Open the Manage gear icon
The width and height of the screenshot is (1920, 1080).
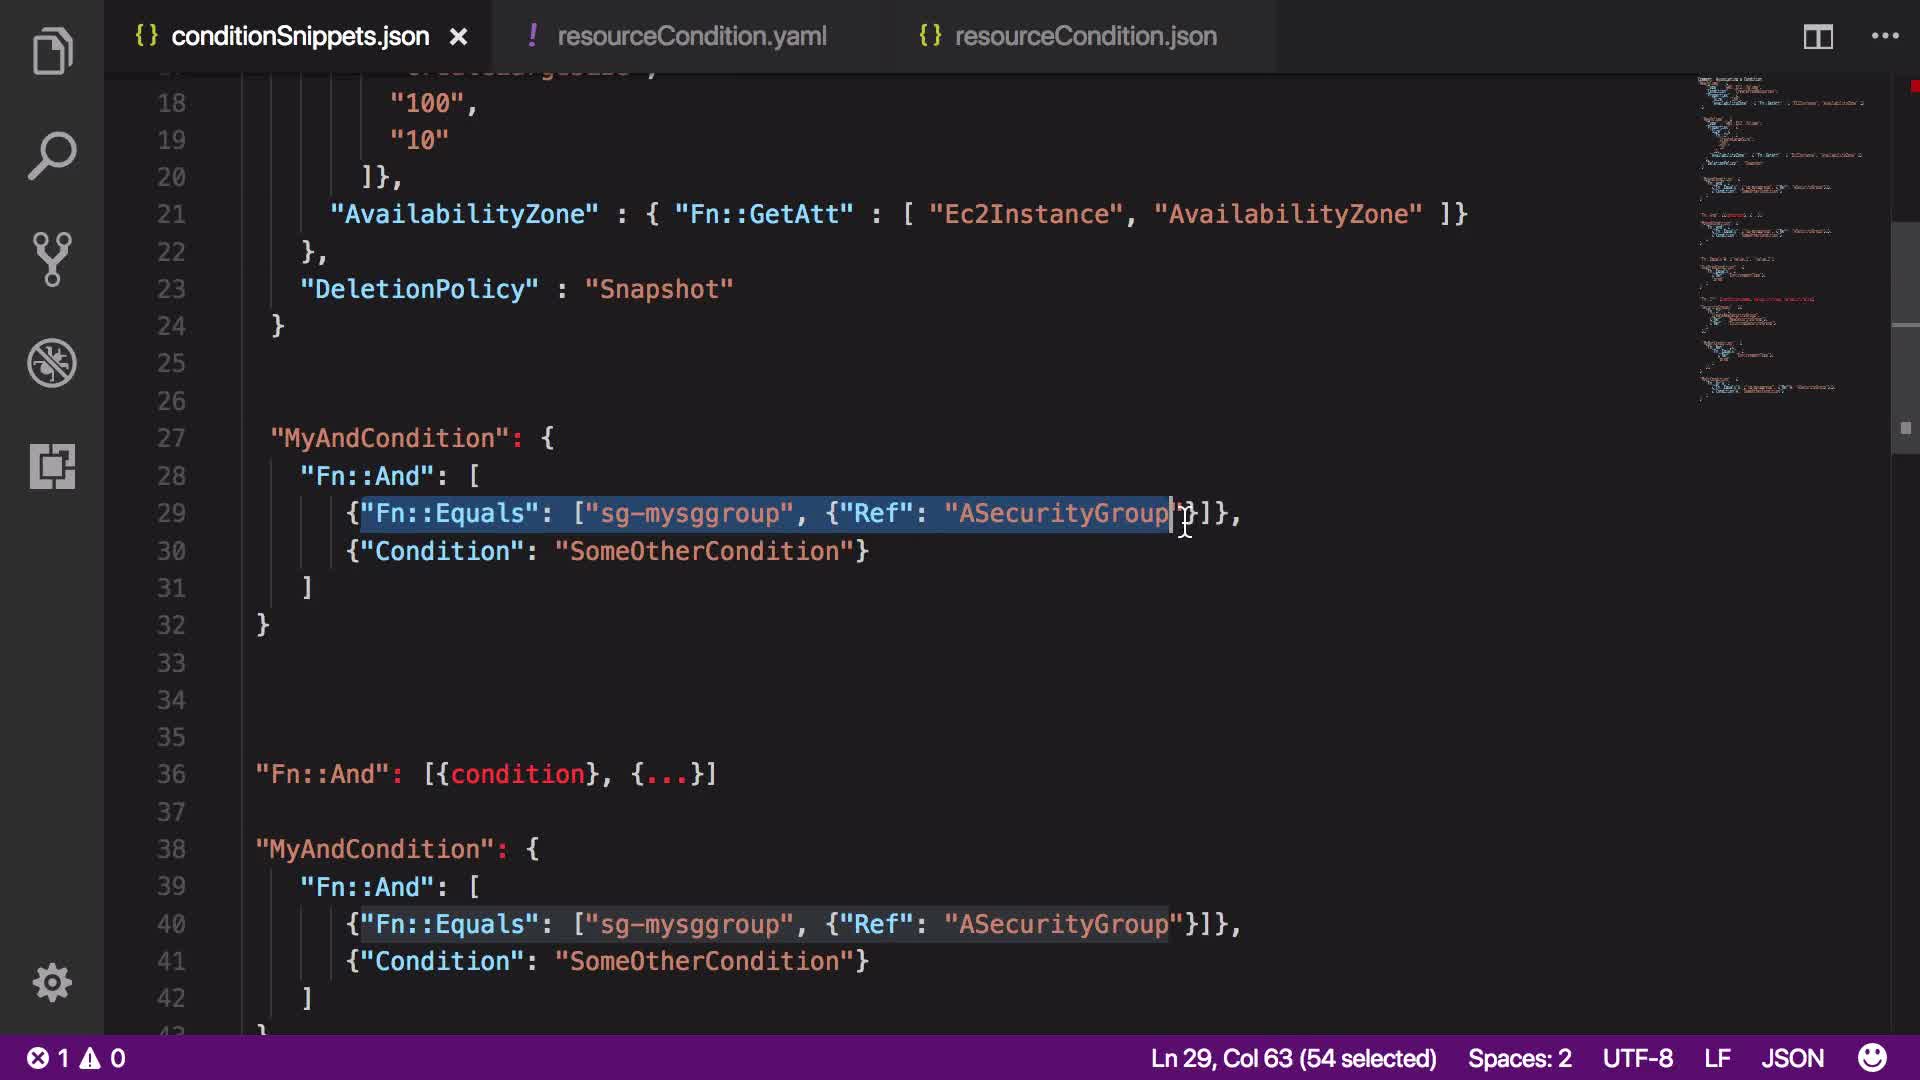(52, 982)
